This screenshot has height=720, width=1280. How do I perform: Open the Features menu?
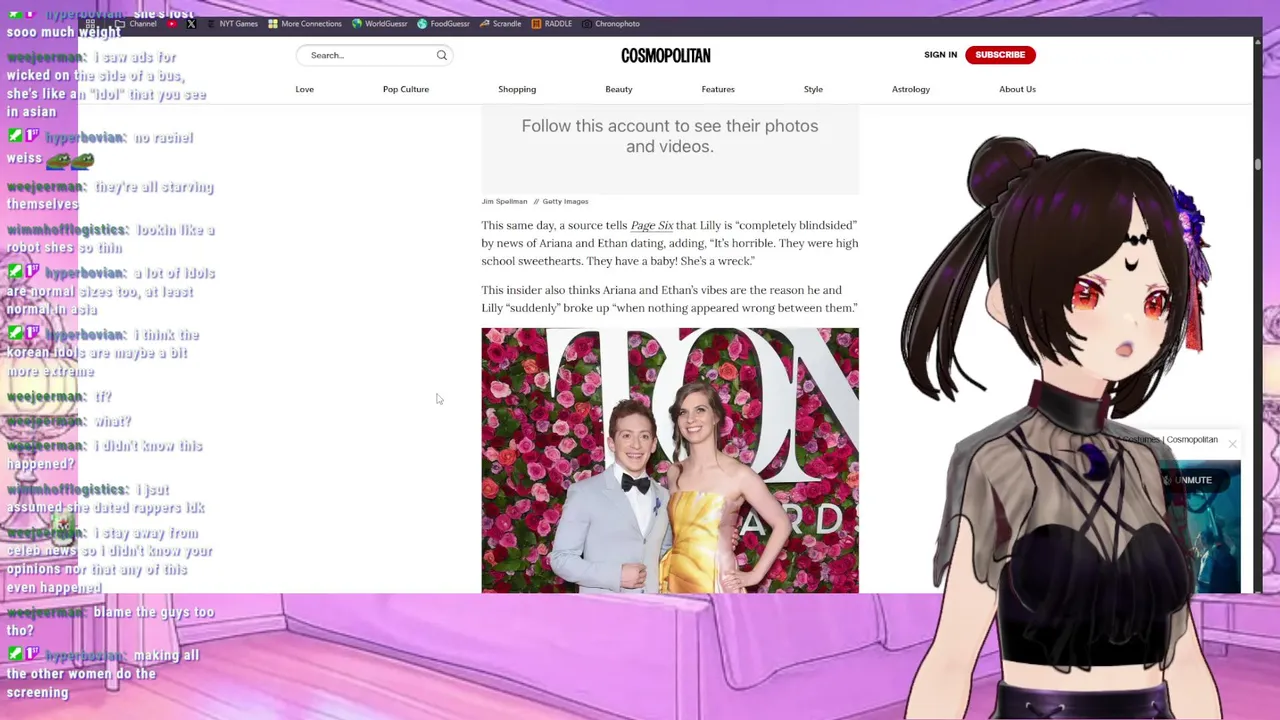pos(717,89)
